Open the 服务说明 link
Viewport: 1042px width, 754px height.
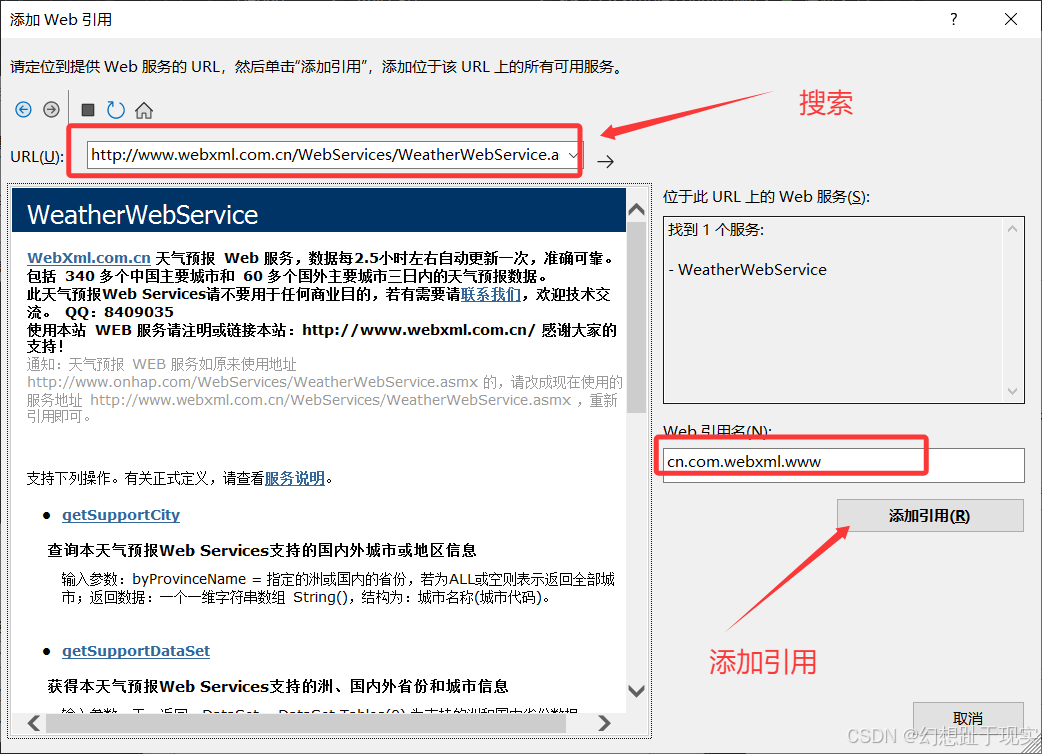pyautogui.click(x=295, y=478)
